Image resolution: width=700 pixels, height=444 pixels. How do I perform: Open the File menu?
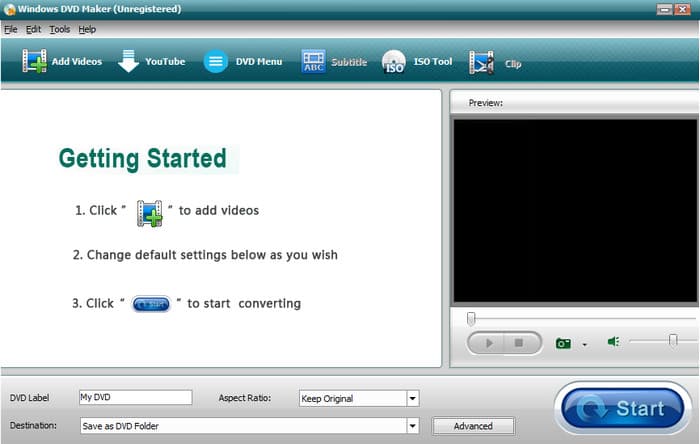[x=11, y=30]
